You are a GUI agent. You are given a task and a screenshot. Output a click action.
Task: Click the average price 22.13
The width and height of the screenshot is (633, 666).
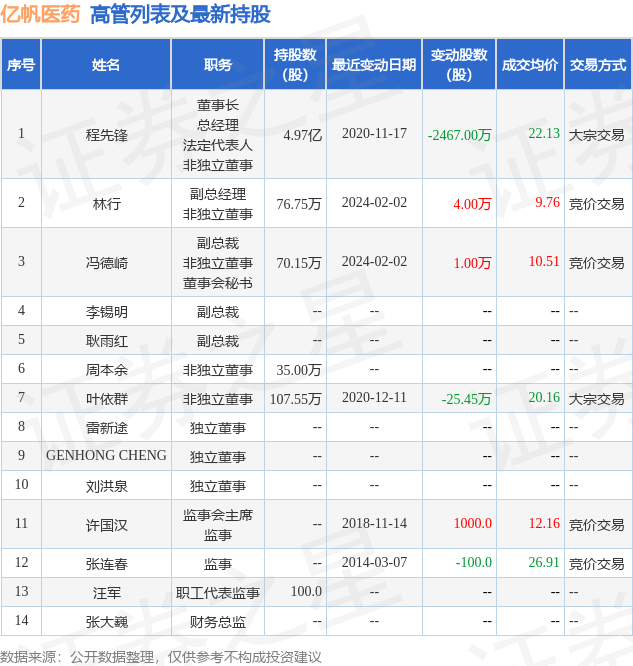544,133
